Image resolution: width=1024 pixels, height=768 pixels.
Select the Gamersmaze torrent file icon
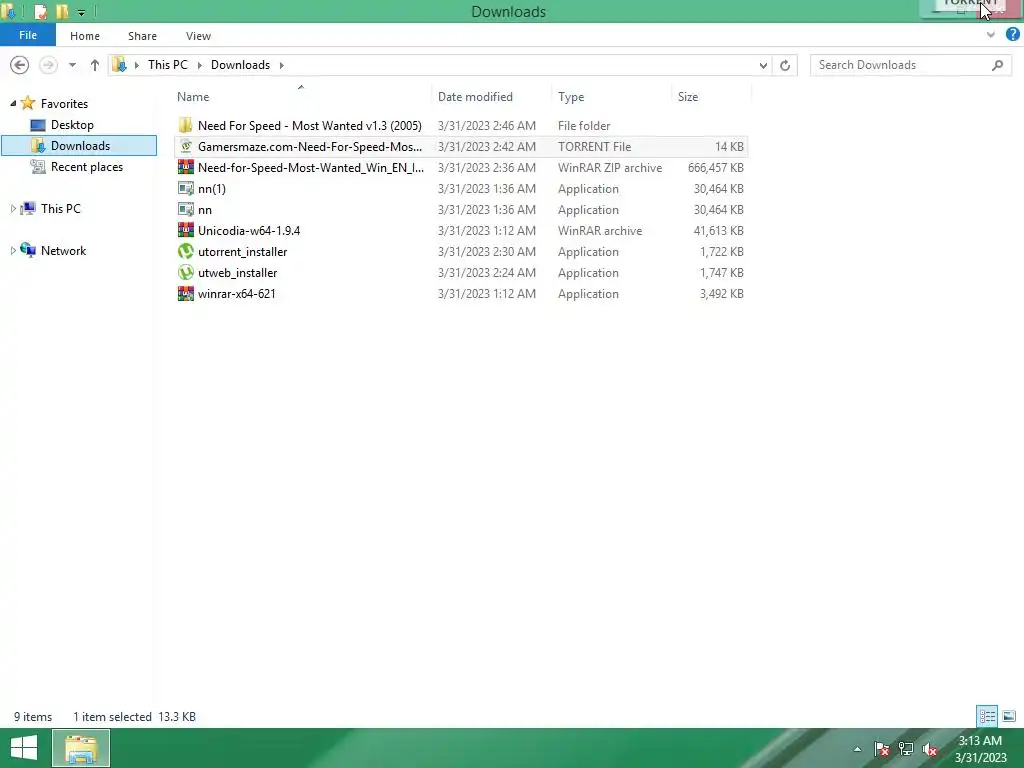coord(185,146)
